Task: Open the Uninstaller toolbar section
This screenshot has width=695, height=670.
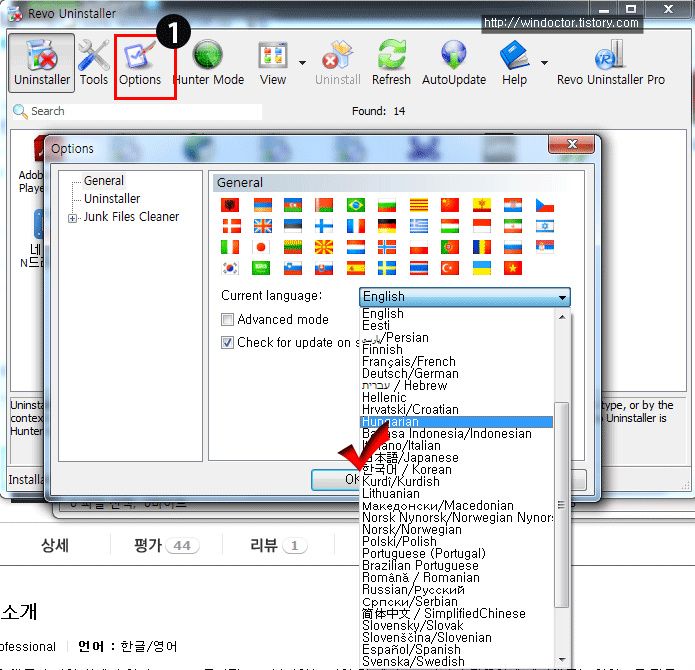Action: 42,62
